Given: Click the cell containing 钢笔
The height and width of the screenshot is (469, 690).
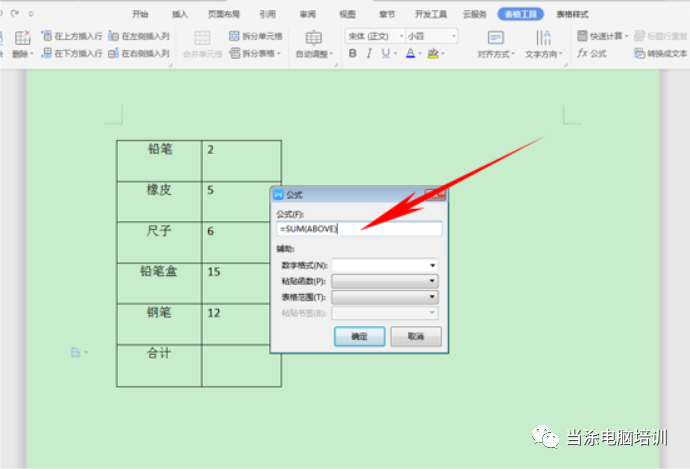Looking at the screenshot, I should pos(159,324).
